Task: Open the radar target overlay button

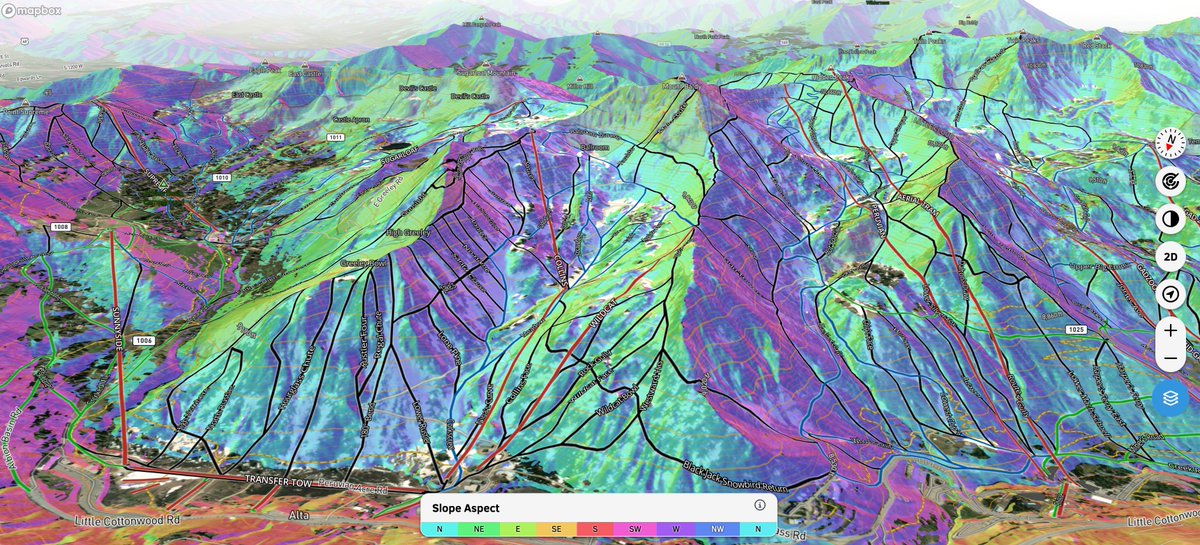Action: (x=1170, y=181)
